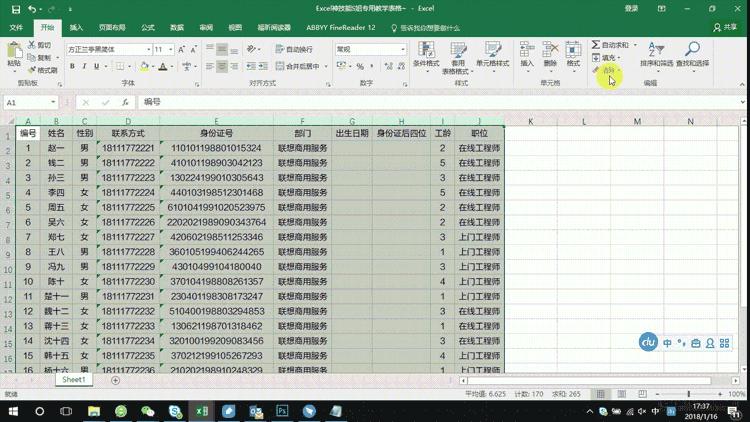The height and width of the screenshot is (422, 750).
Task: Click the Save icon in title bar
Action: tap(16, 9)
